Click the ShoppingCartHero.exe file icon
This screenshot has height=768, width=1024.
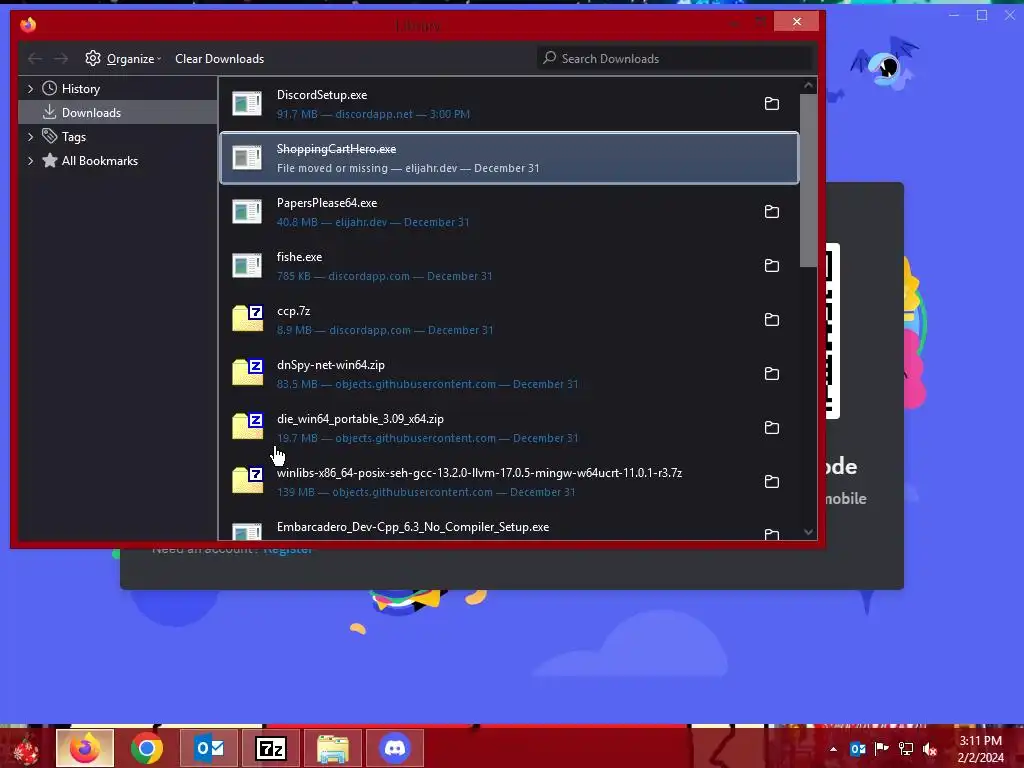point(248,158)
